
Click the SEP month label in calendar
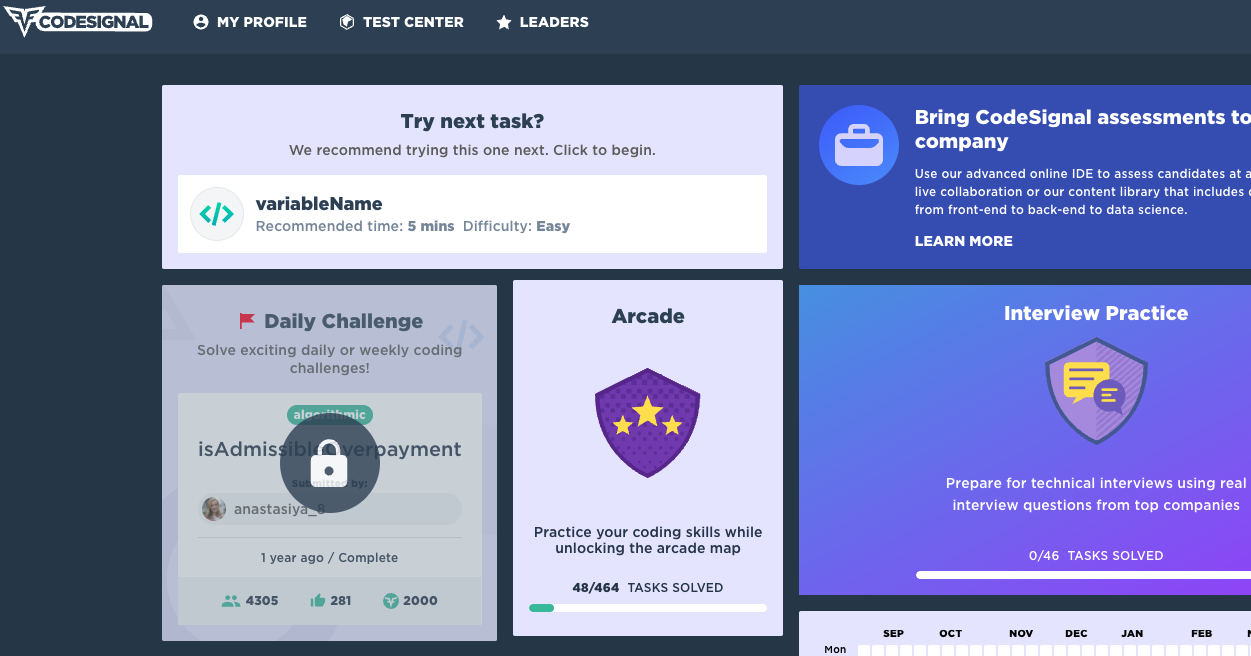tap(893, 633)
